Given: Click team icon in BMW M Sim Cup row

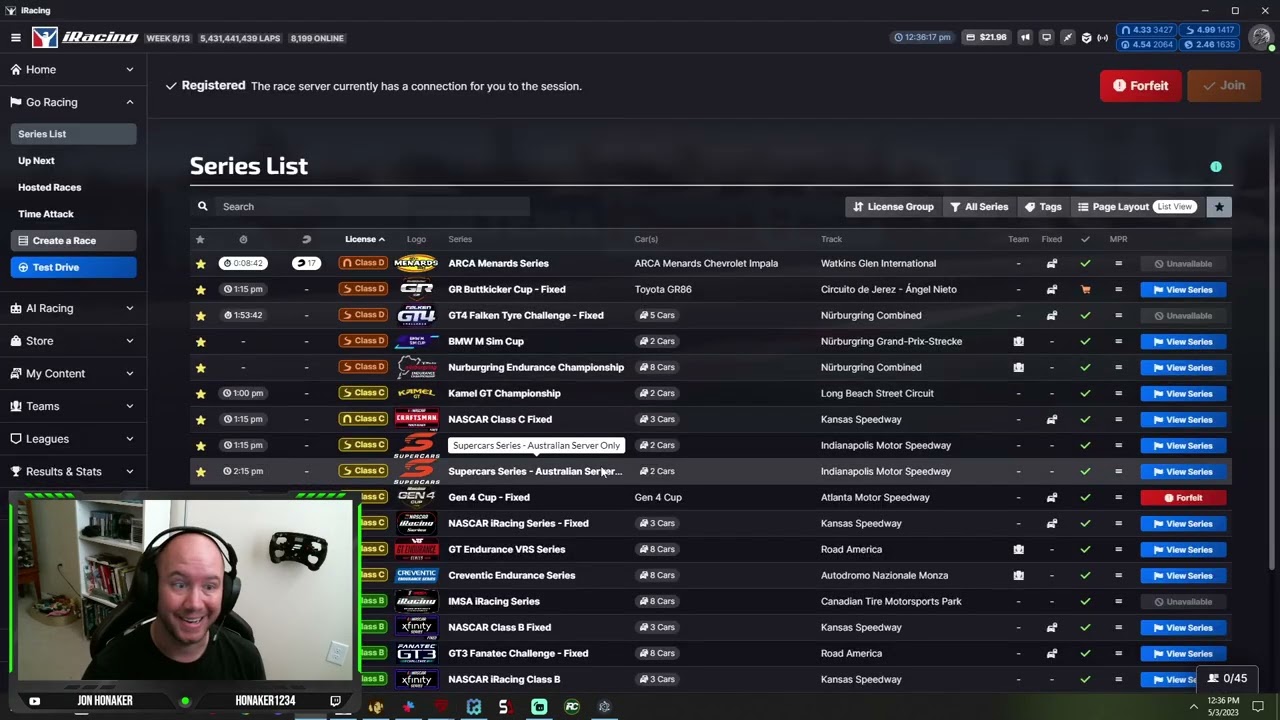Looking at the screenshot, I should [1018, 342].
